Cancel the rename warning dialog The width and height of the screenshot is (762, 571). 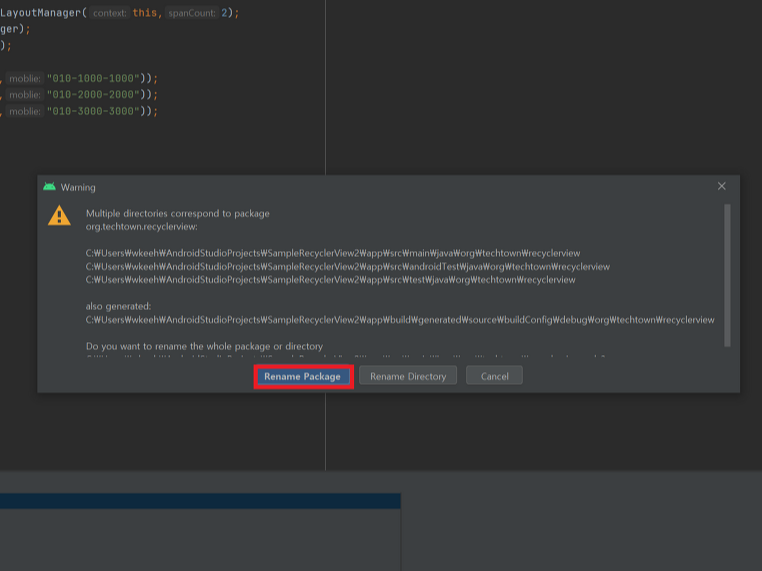(x=494, y=376)
